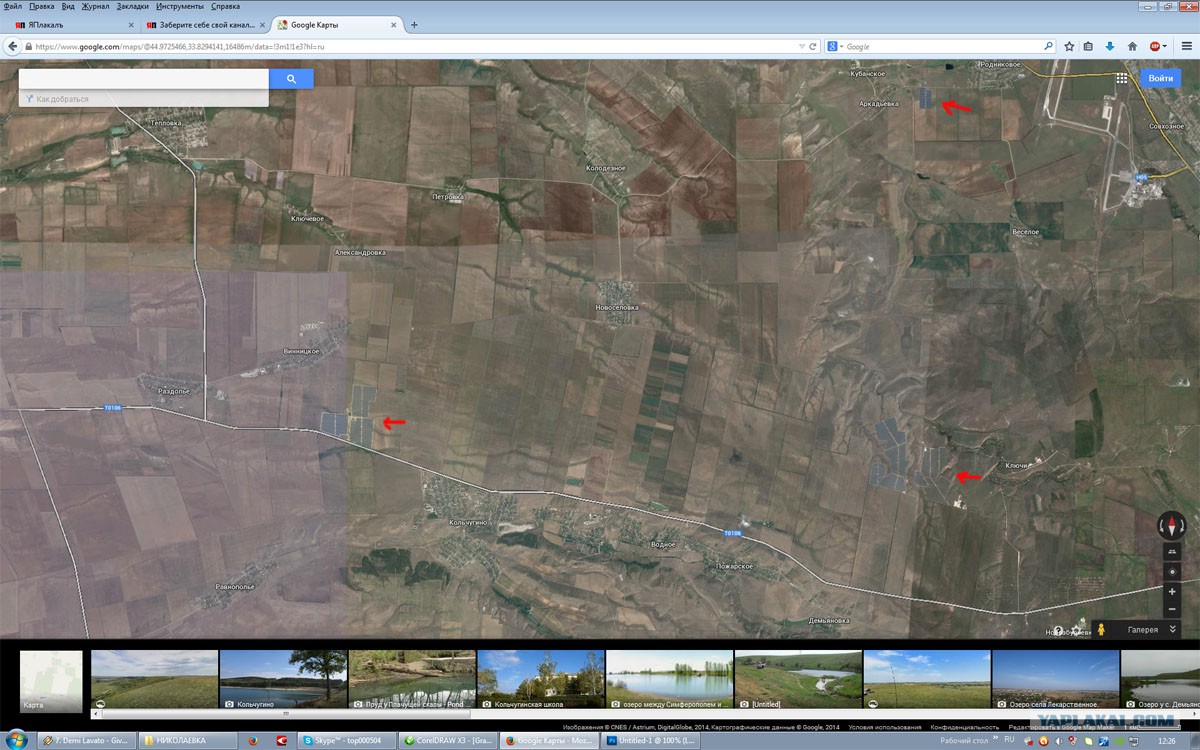Collapse the Галерея photo strip chevron

1174,630
